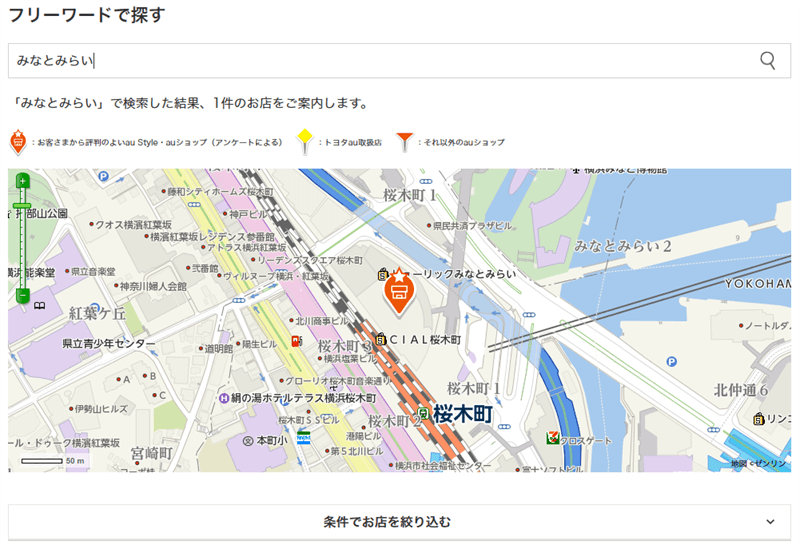Click the 県立青少年センター label
Viewport: 800px width, 549px height.
pos(109,344)
